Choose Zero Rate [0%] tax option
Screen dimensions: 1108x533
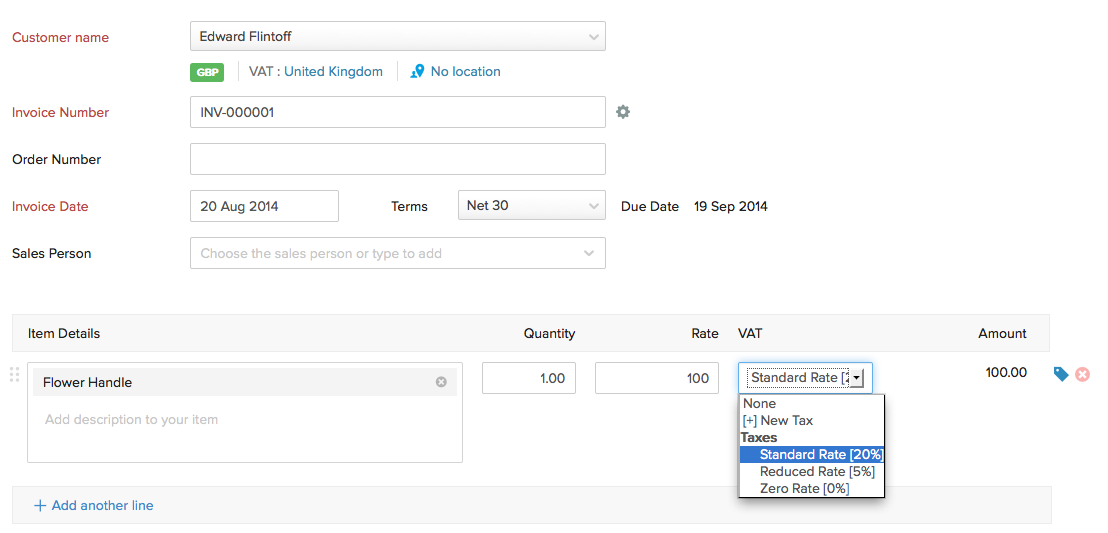pos(804,488)
